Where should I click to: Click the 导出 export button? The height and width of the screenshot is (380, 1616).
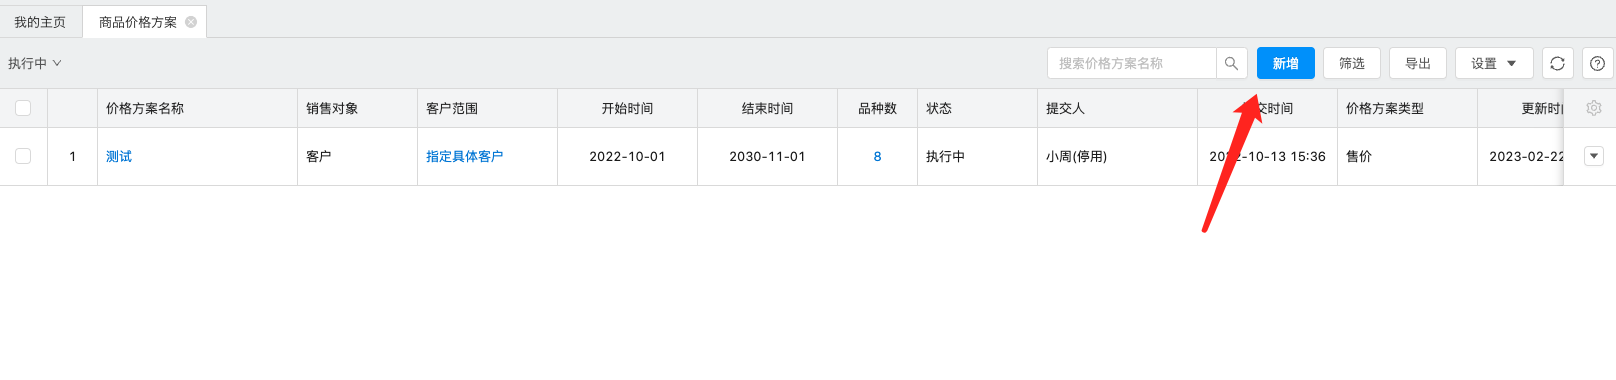coord(1418,63)
